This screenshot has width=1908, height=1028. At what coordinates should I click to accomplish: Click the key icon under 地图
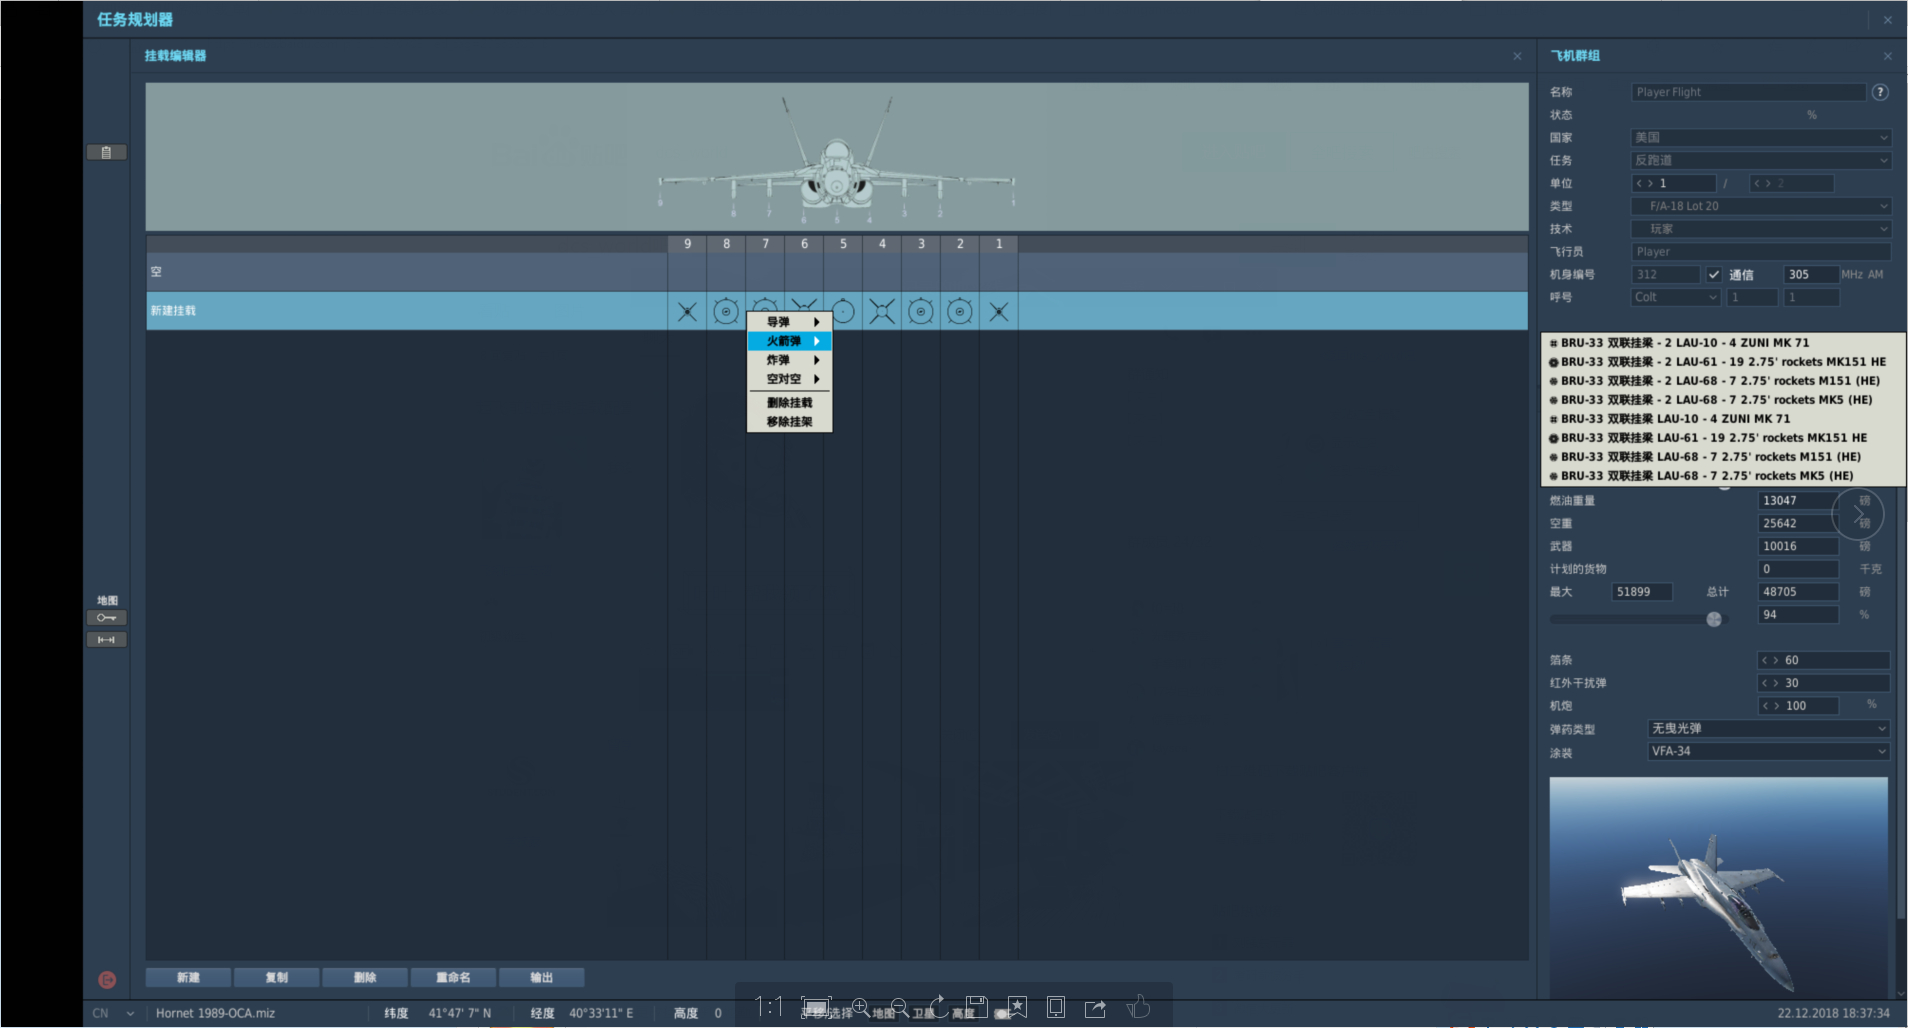tap(106, 618)
